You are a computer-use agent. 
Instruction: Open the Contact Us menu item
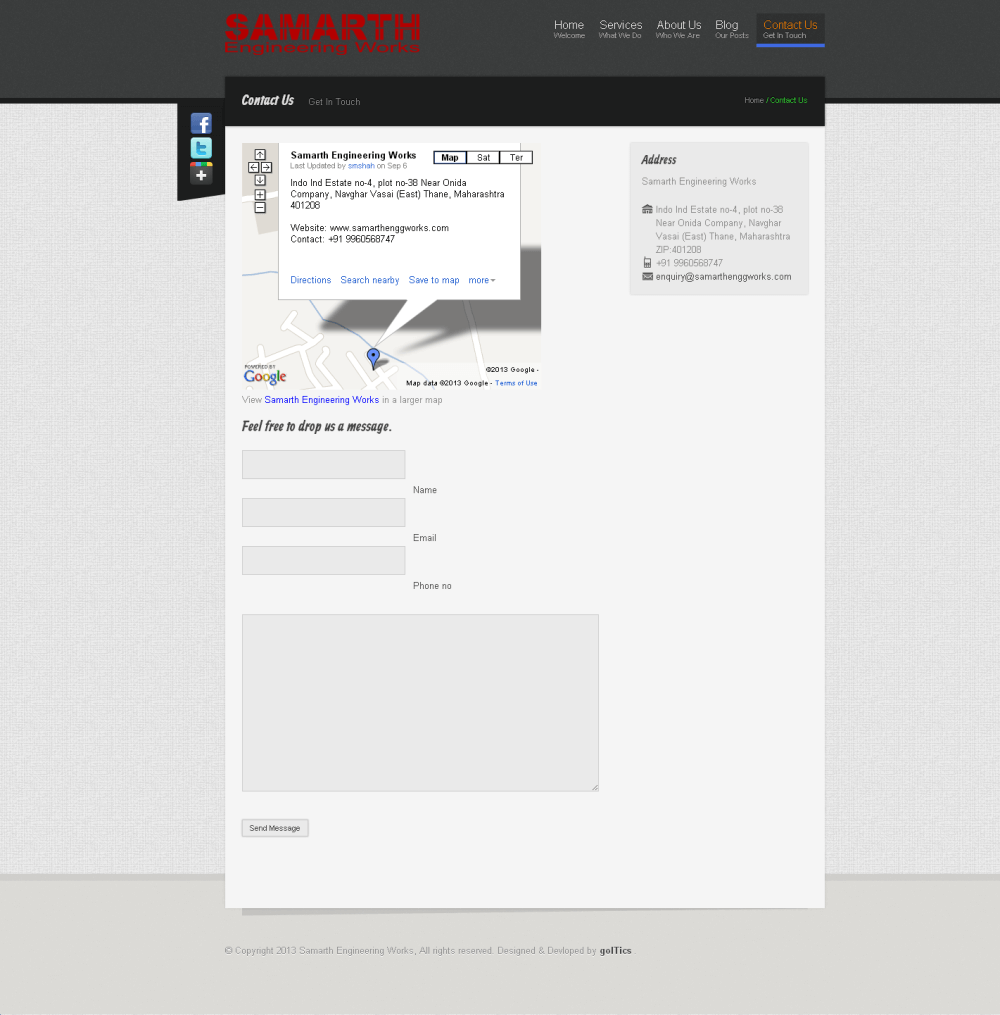790,30
